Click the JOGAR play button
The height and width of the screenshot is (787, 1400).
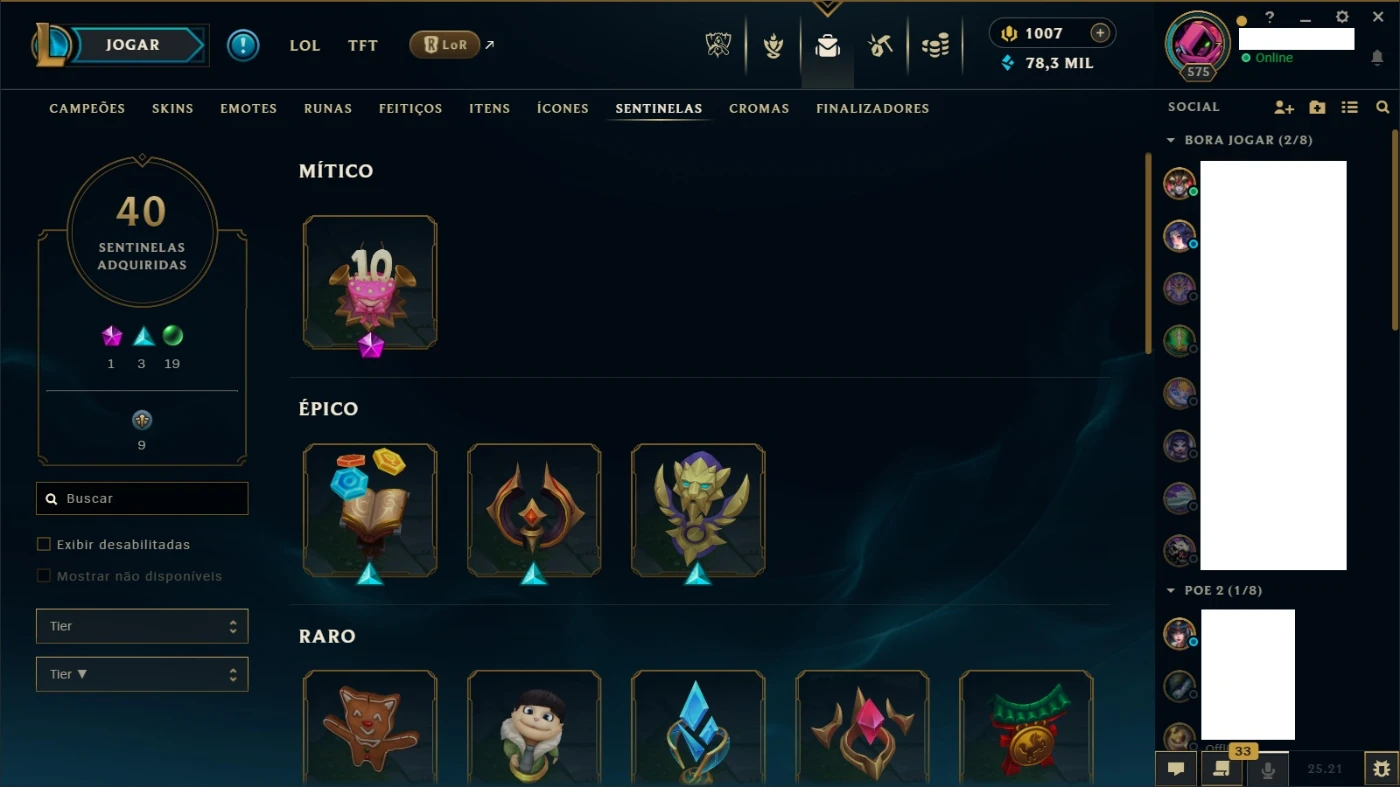point(133,45)
